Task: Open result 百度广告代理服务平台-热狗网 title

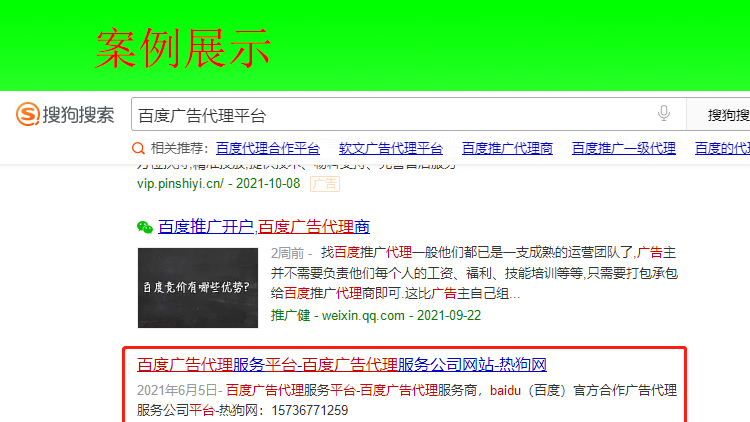Action: (x=342, y=365)
